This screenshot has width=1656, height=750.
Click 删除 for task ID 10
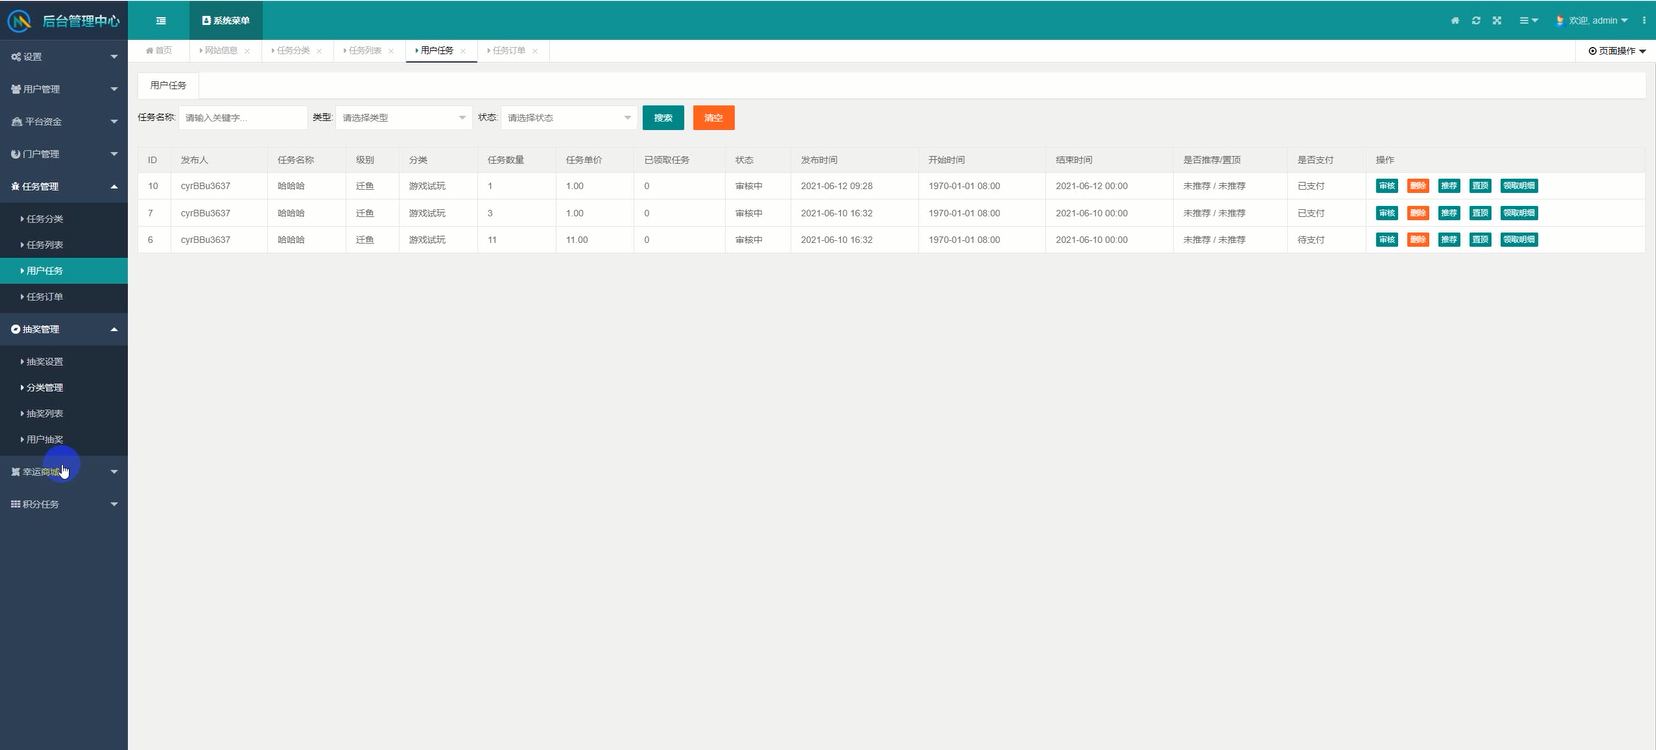(x=1417, y=186)
